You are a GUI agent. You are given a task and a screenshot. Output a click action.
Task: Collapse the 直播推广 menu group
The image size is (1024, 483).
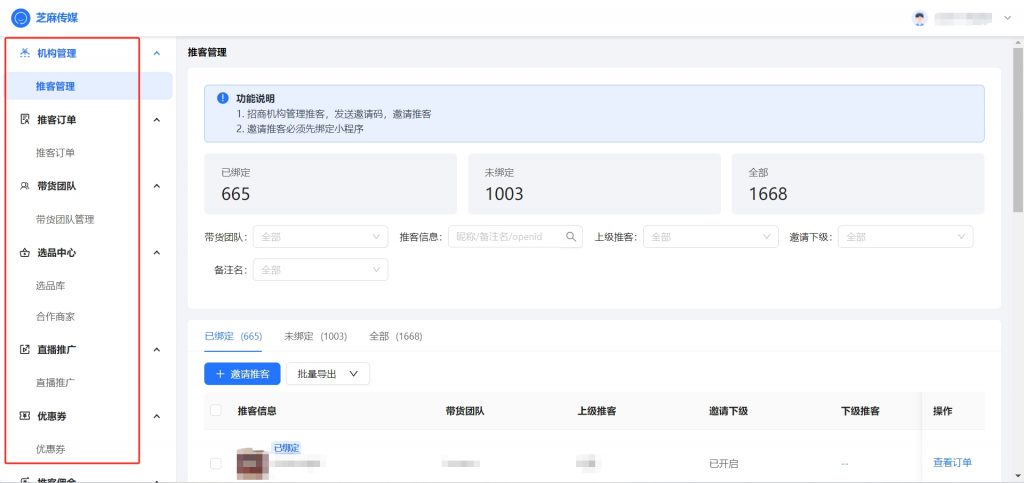pos(157,350)
